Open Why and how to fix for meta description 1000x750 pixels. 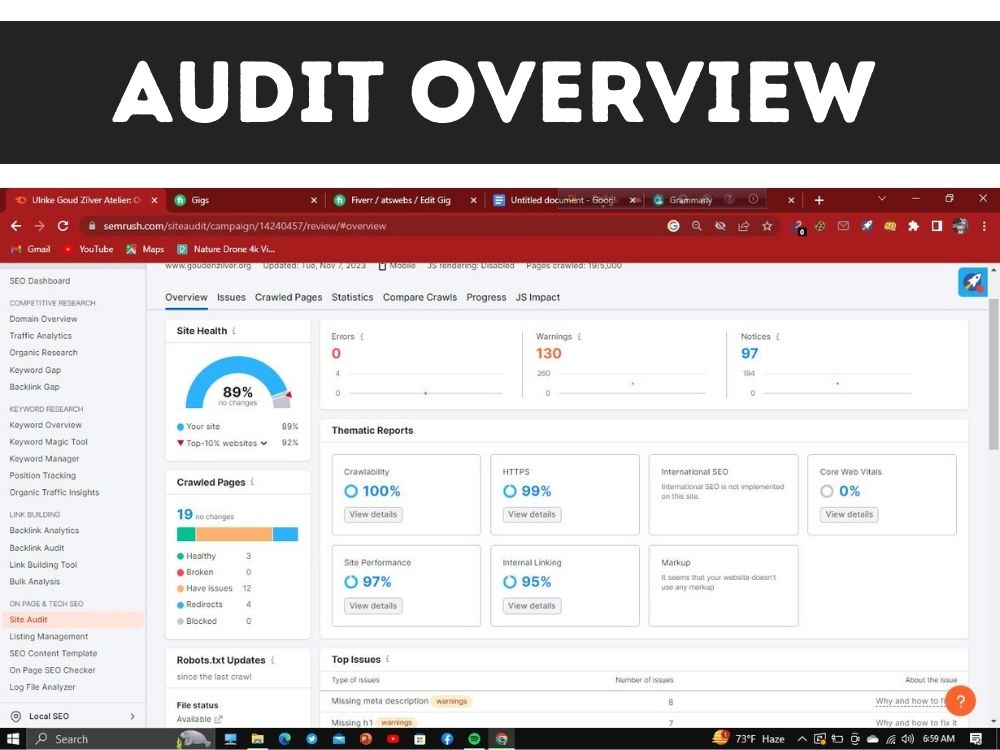point(910,701)
